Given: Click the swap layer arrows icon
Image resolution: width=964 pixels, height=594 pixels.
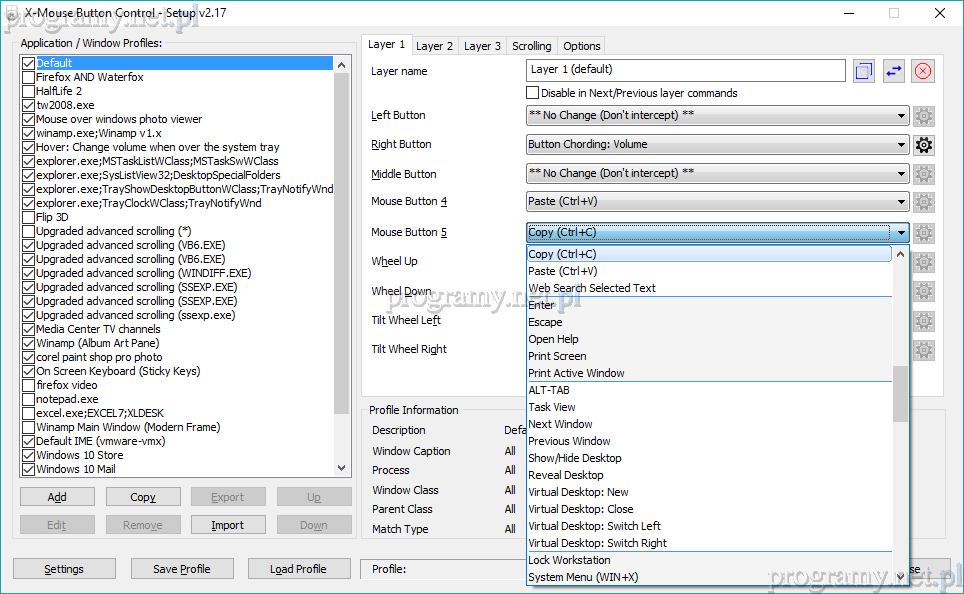Looking at the screenshot, I should tap(893, 71).
